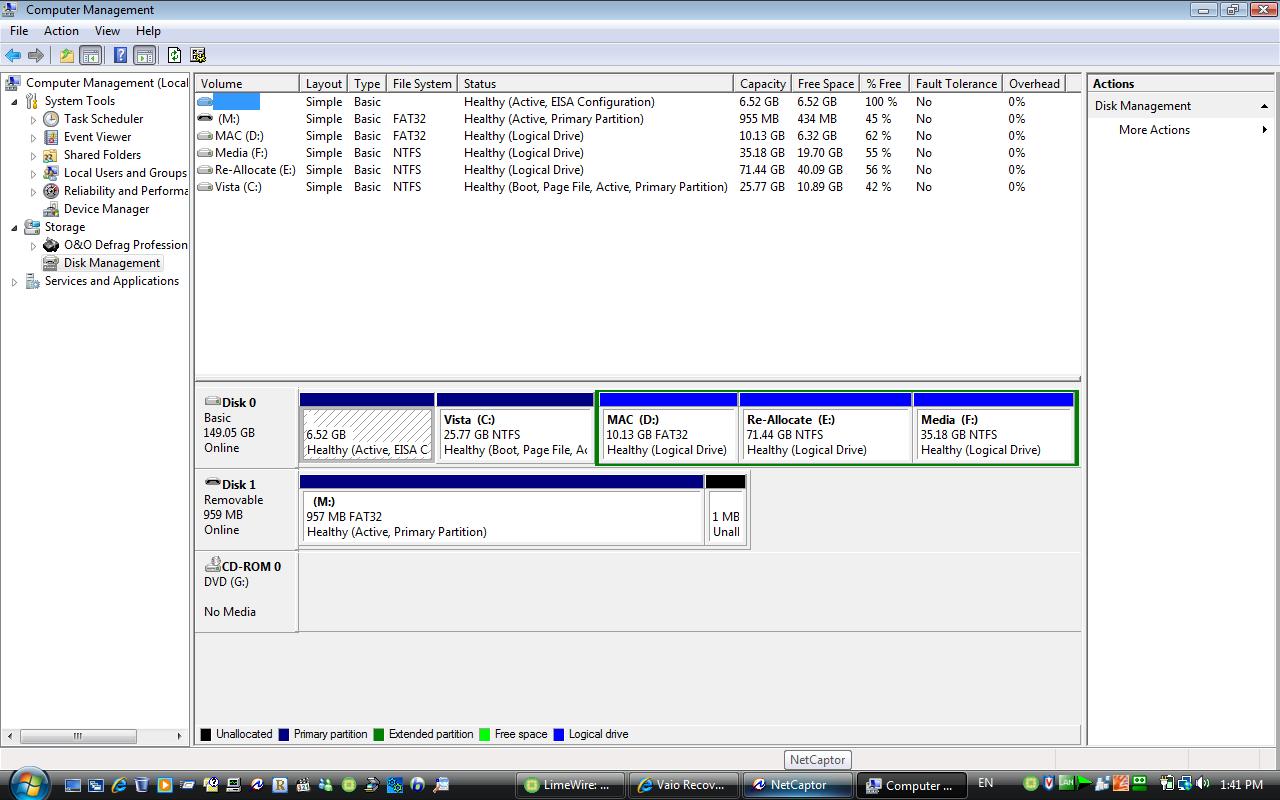Click EN language bar indicator
Screen dimensions: 1280x800
click(985, 783)
